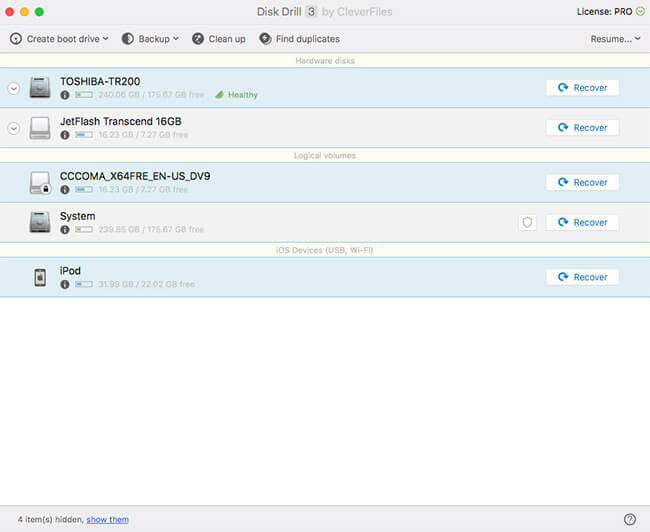This screenshot has height=532, width=650.
Task: Click JetFlash Transcend storage usage bar
Action: pos(84,135)
